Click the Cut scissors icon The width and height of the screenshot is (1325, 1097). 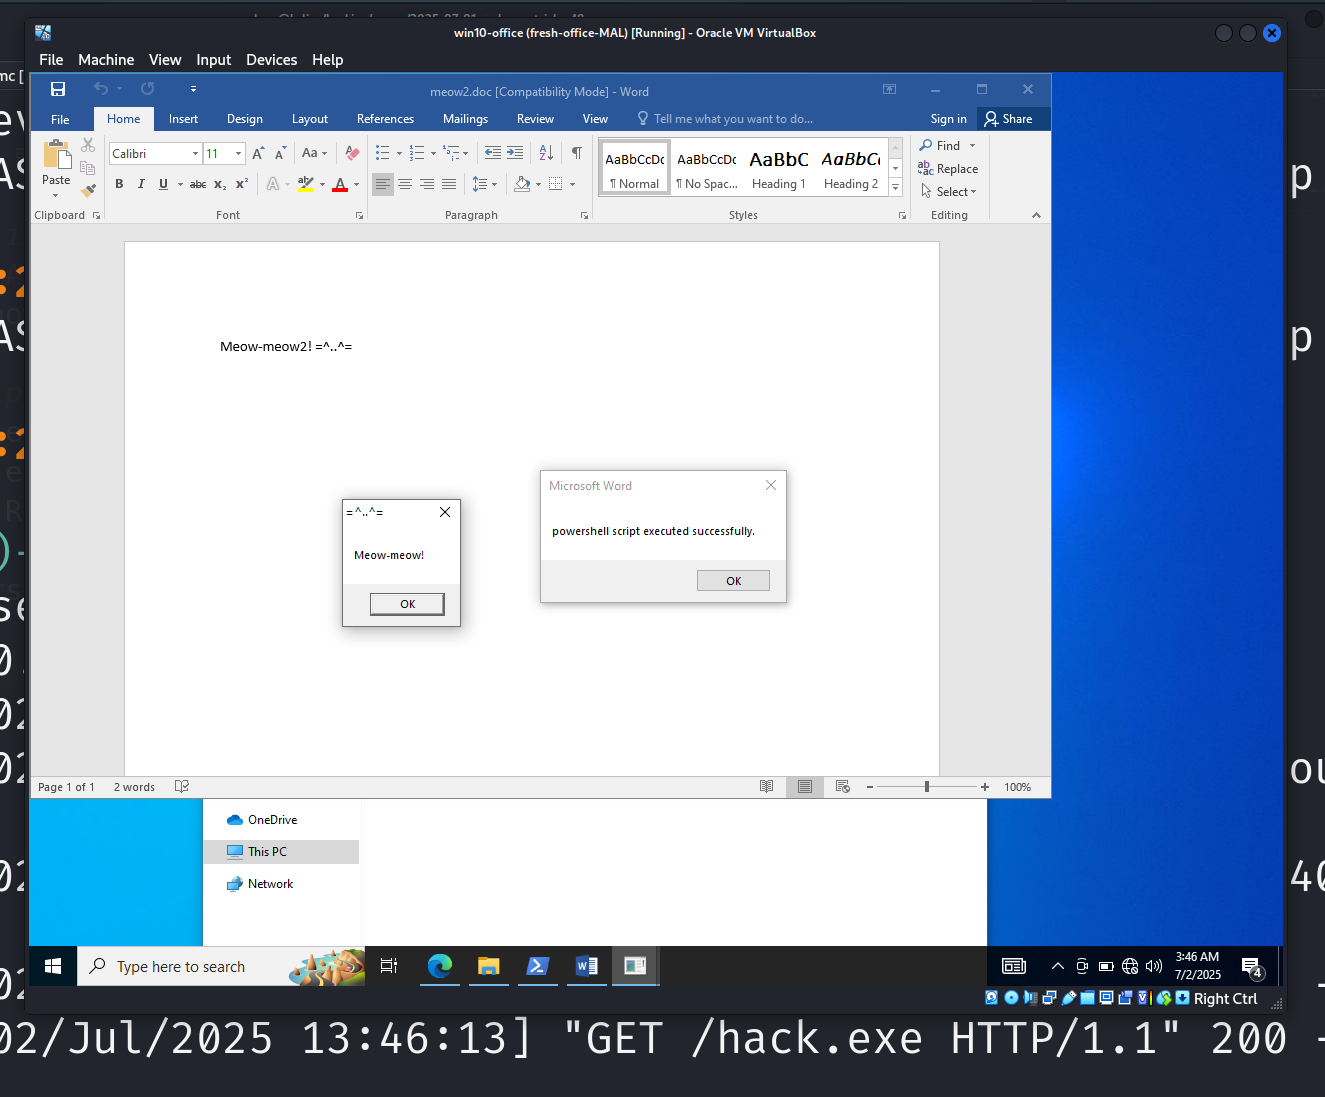[x=88, y=145]
